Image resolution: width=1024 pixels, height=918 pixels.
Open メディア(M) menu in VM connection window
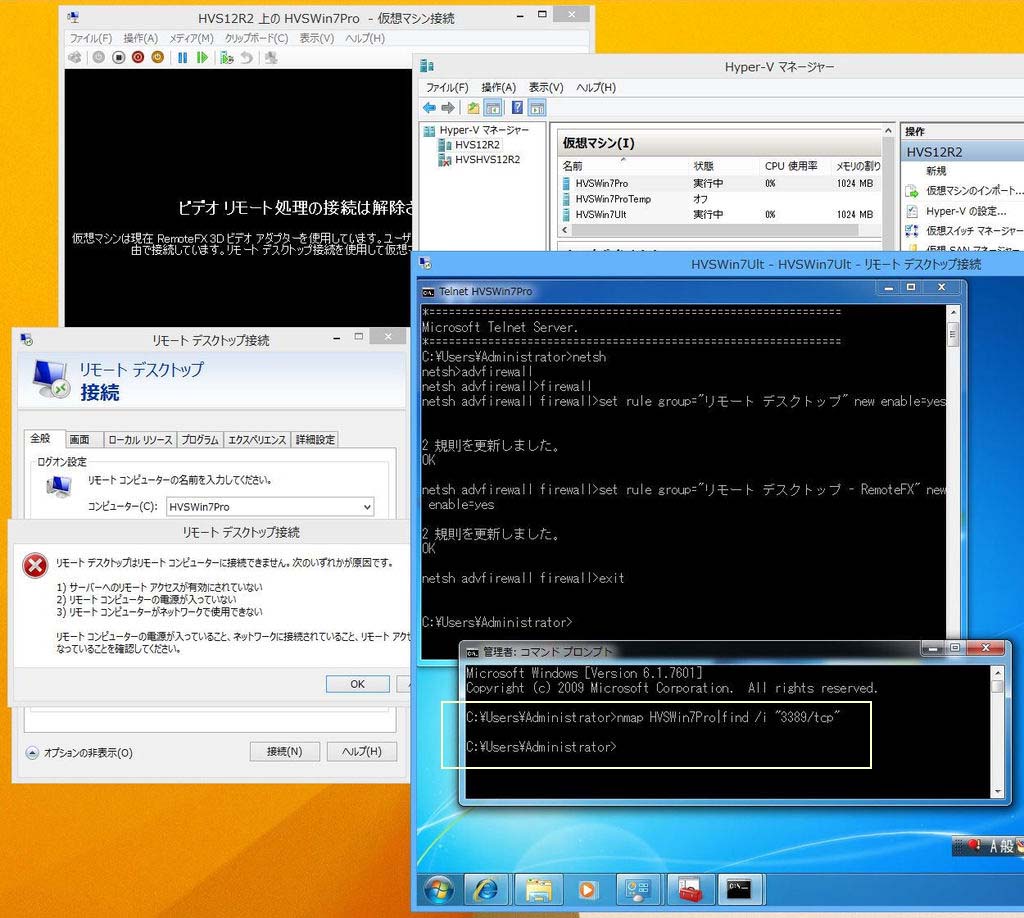[191, 38]
